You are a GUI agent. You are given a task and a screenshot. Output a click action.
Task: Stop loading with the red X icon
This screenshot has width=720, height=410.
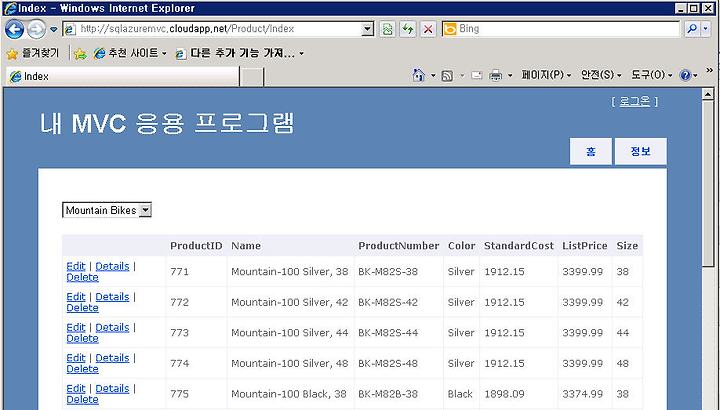[428, 29]
